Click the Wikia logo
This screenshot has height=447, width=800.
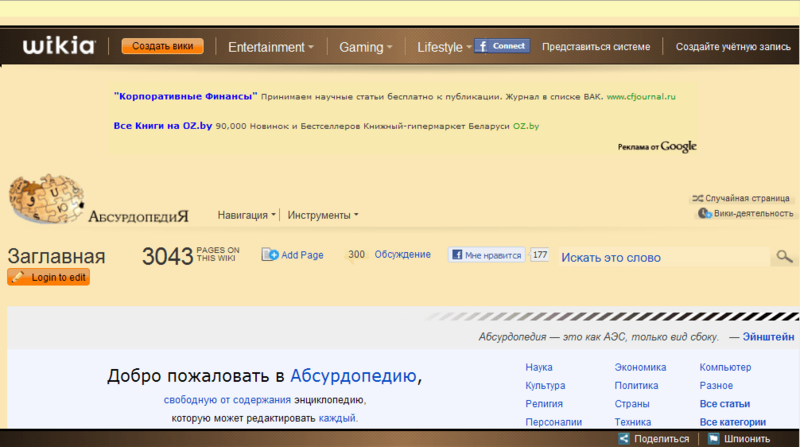[x=59, y=45]
